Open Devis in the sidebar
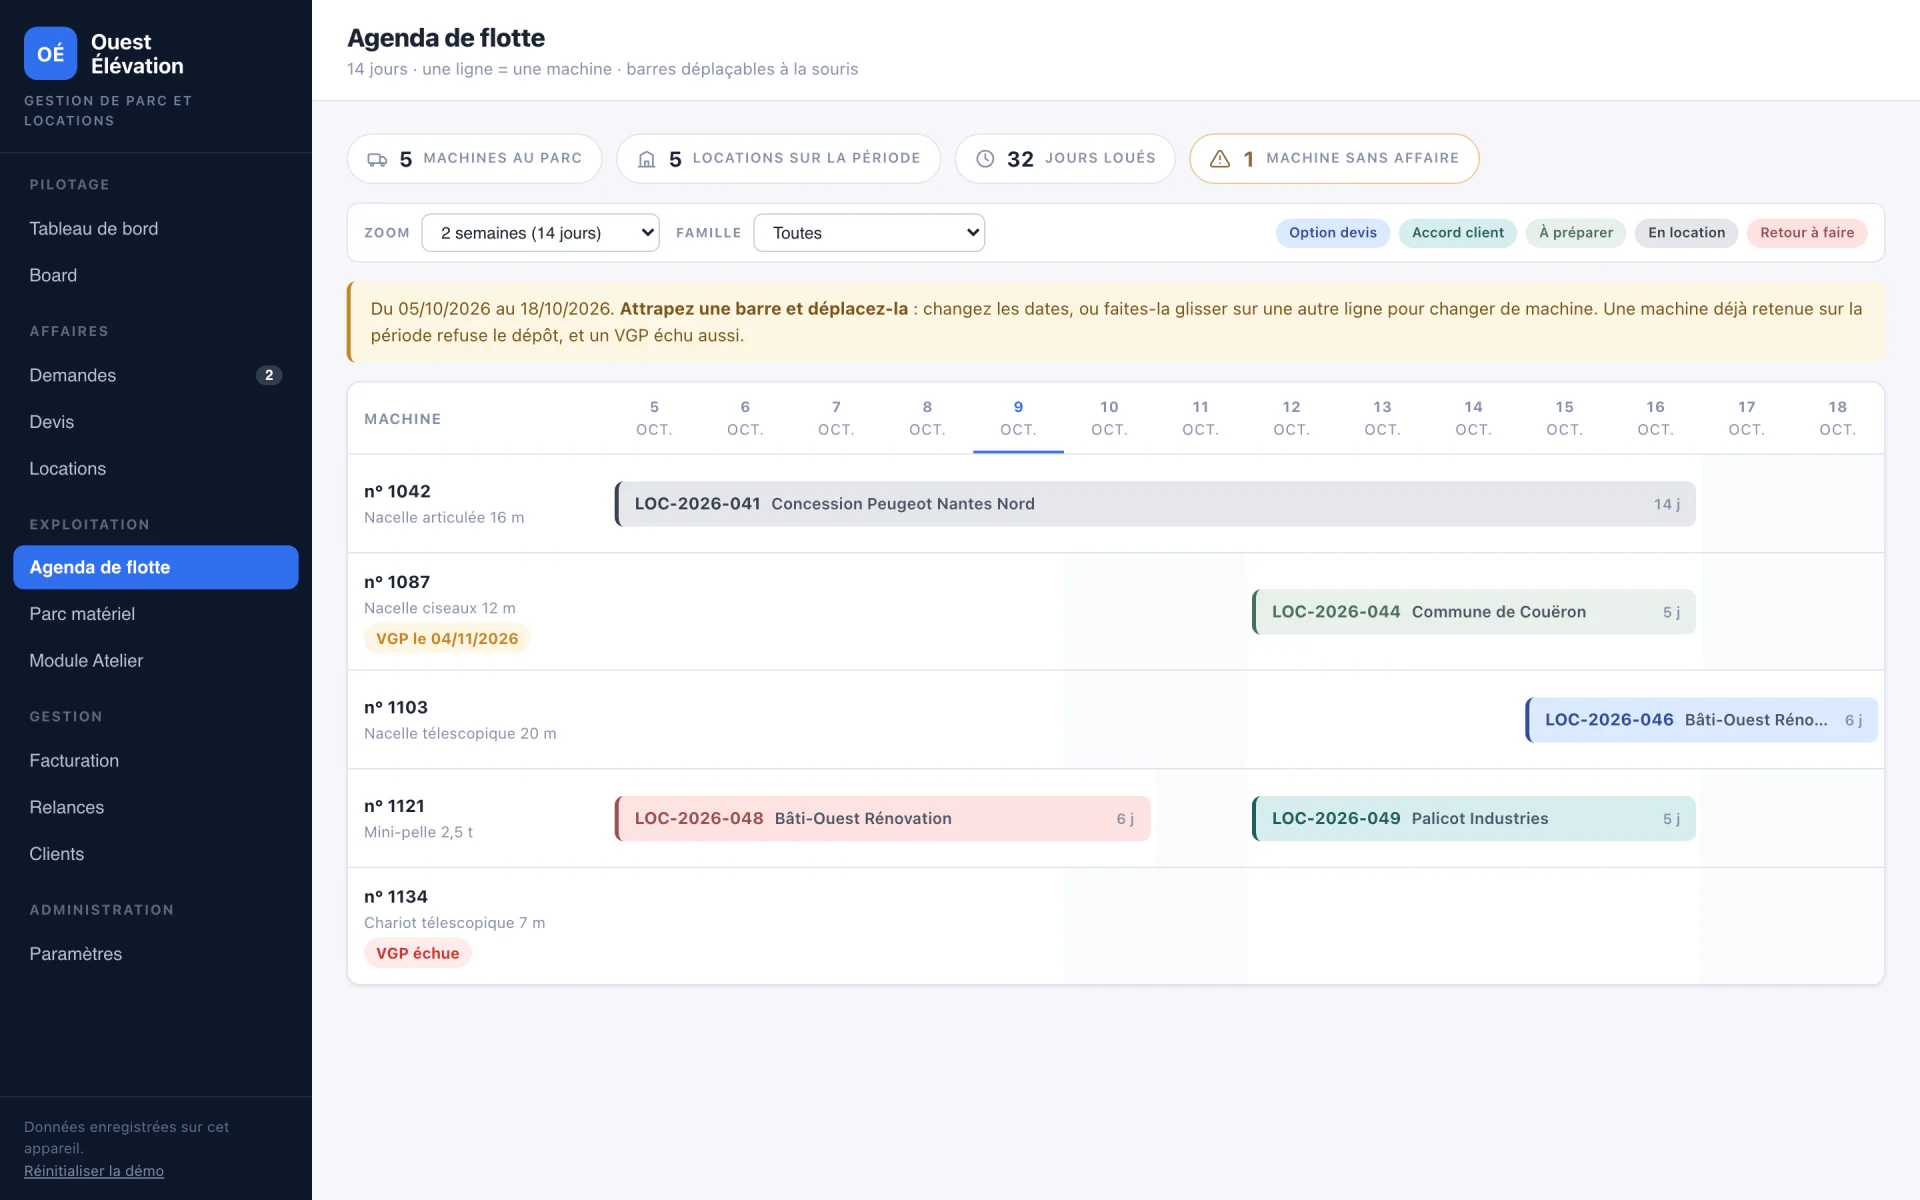This screenshot has width=1920, height=1200. click(156, 422)
